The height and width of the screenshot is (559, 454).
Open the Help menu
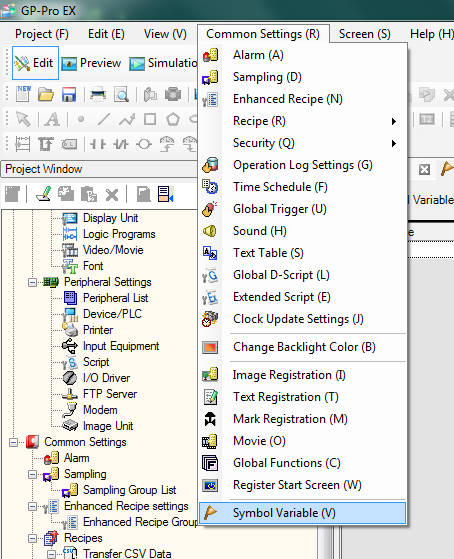coord(431,34)
